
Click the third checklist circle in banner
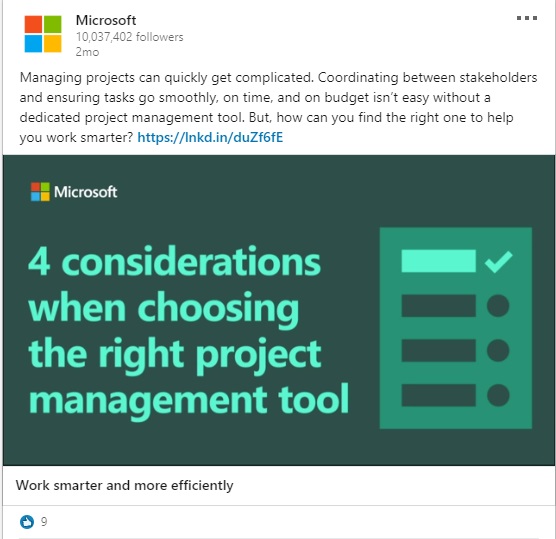(x=498, y=350)
